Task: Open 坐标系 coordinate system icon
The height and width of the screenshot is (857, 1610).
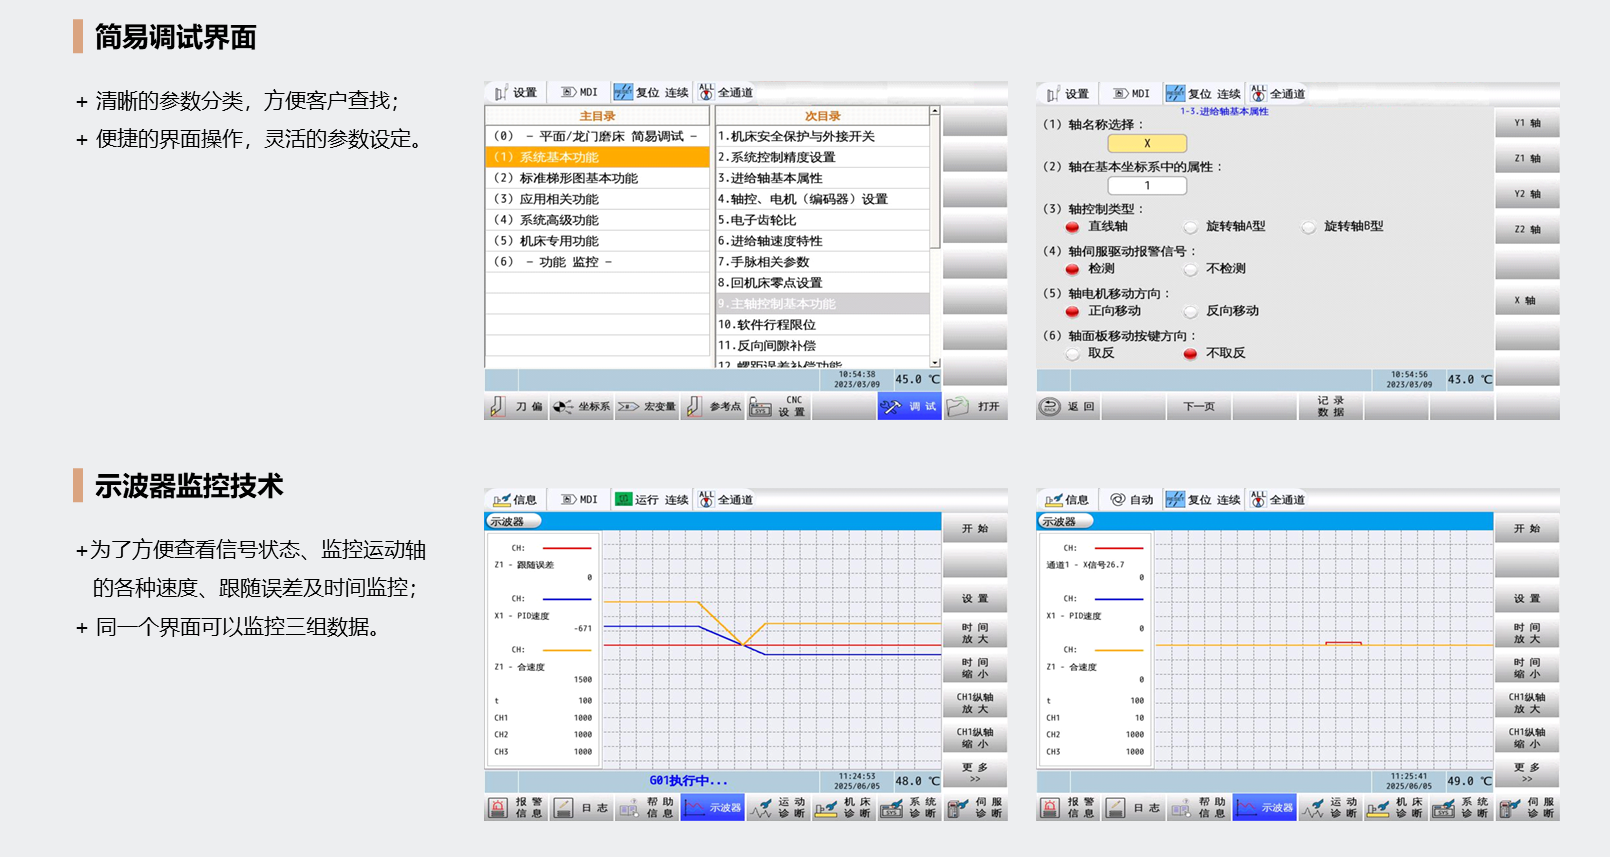Action: coord(564,407)
